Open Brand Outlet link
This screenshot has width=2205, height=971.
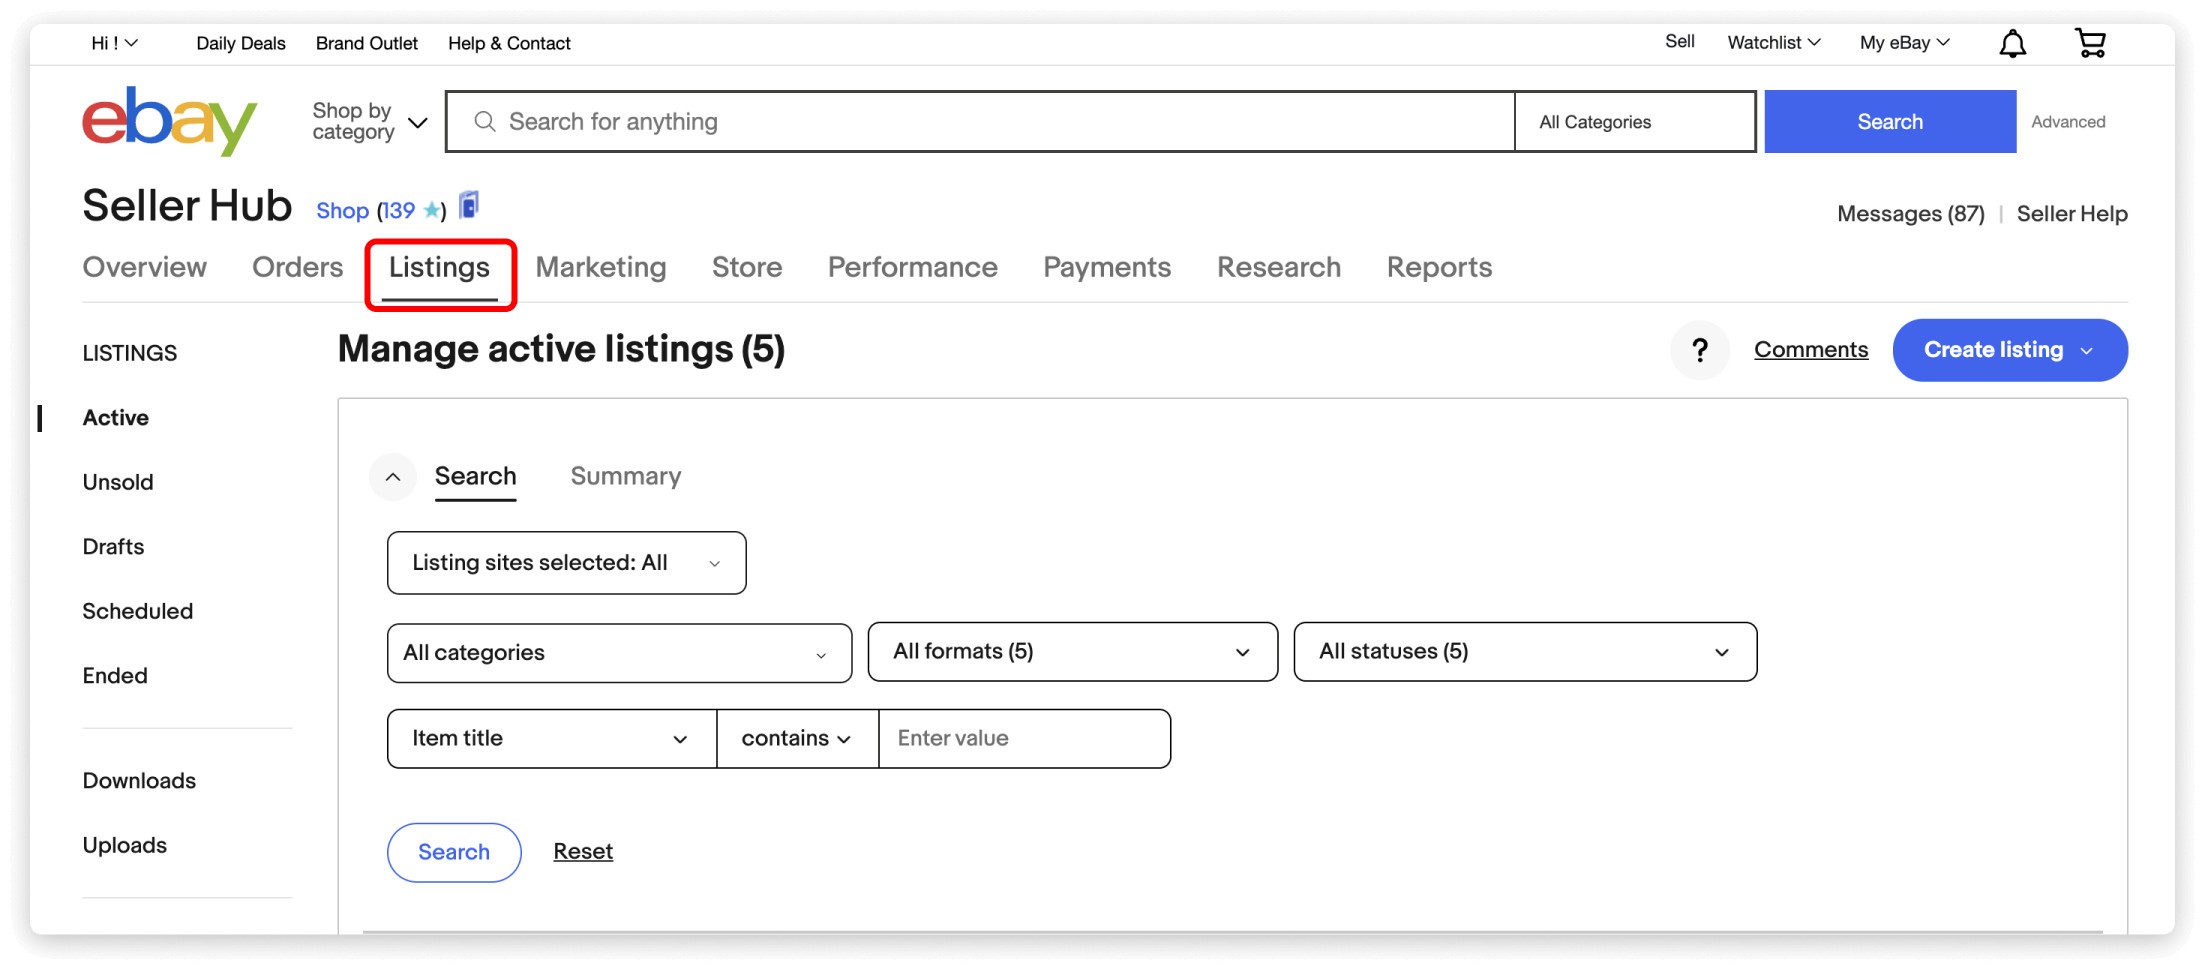coord(367,43)
